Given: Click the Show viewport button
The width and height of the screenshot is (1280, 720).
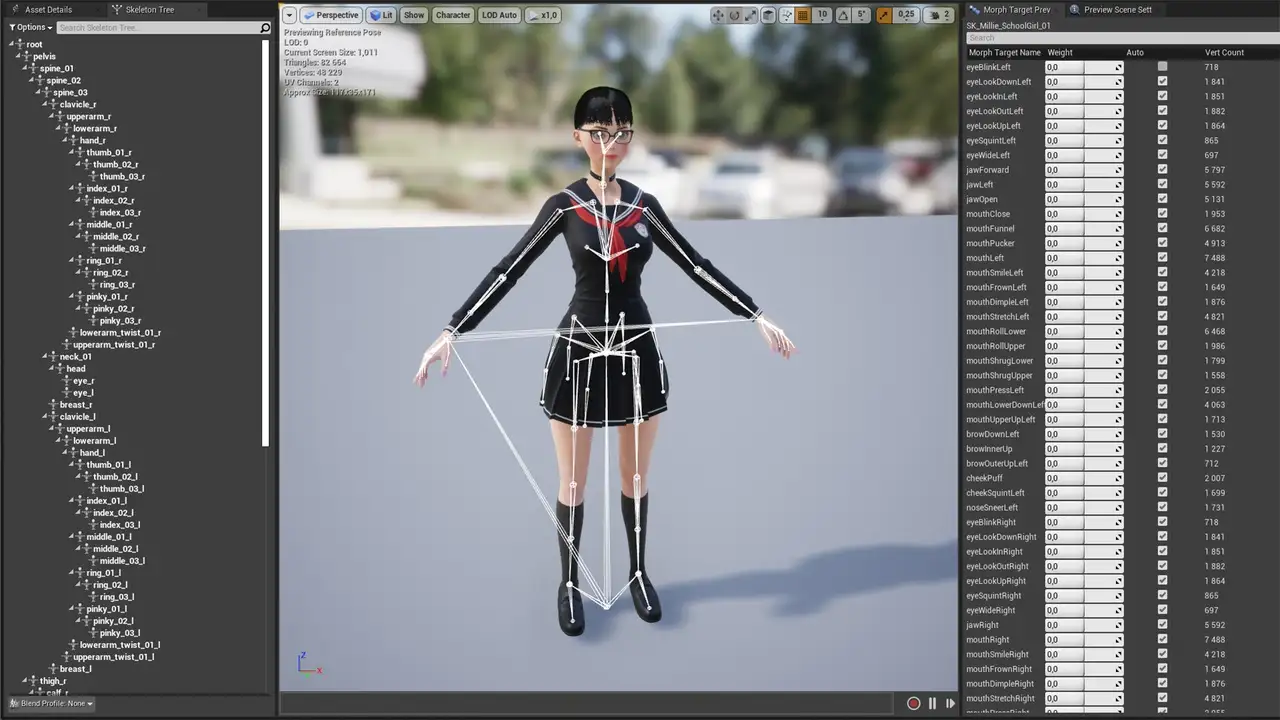Looking at the screenshot, I should coord(414,15).
